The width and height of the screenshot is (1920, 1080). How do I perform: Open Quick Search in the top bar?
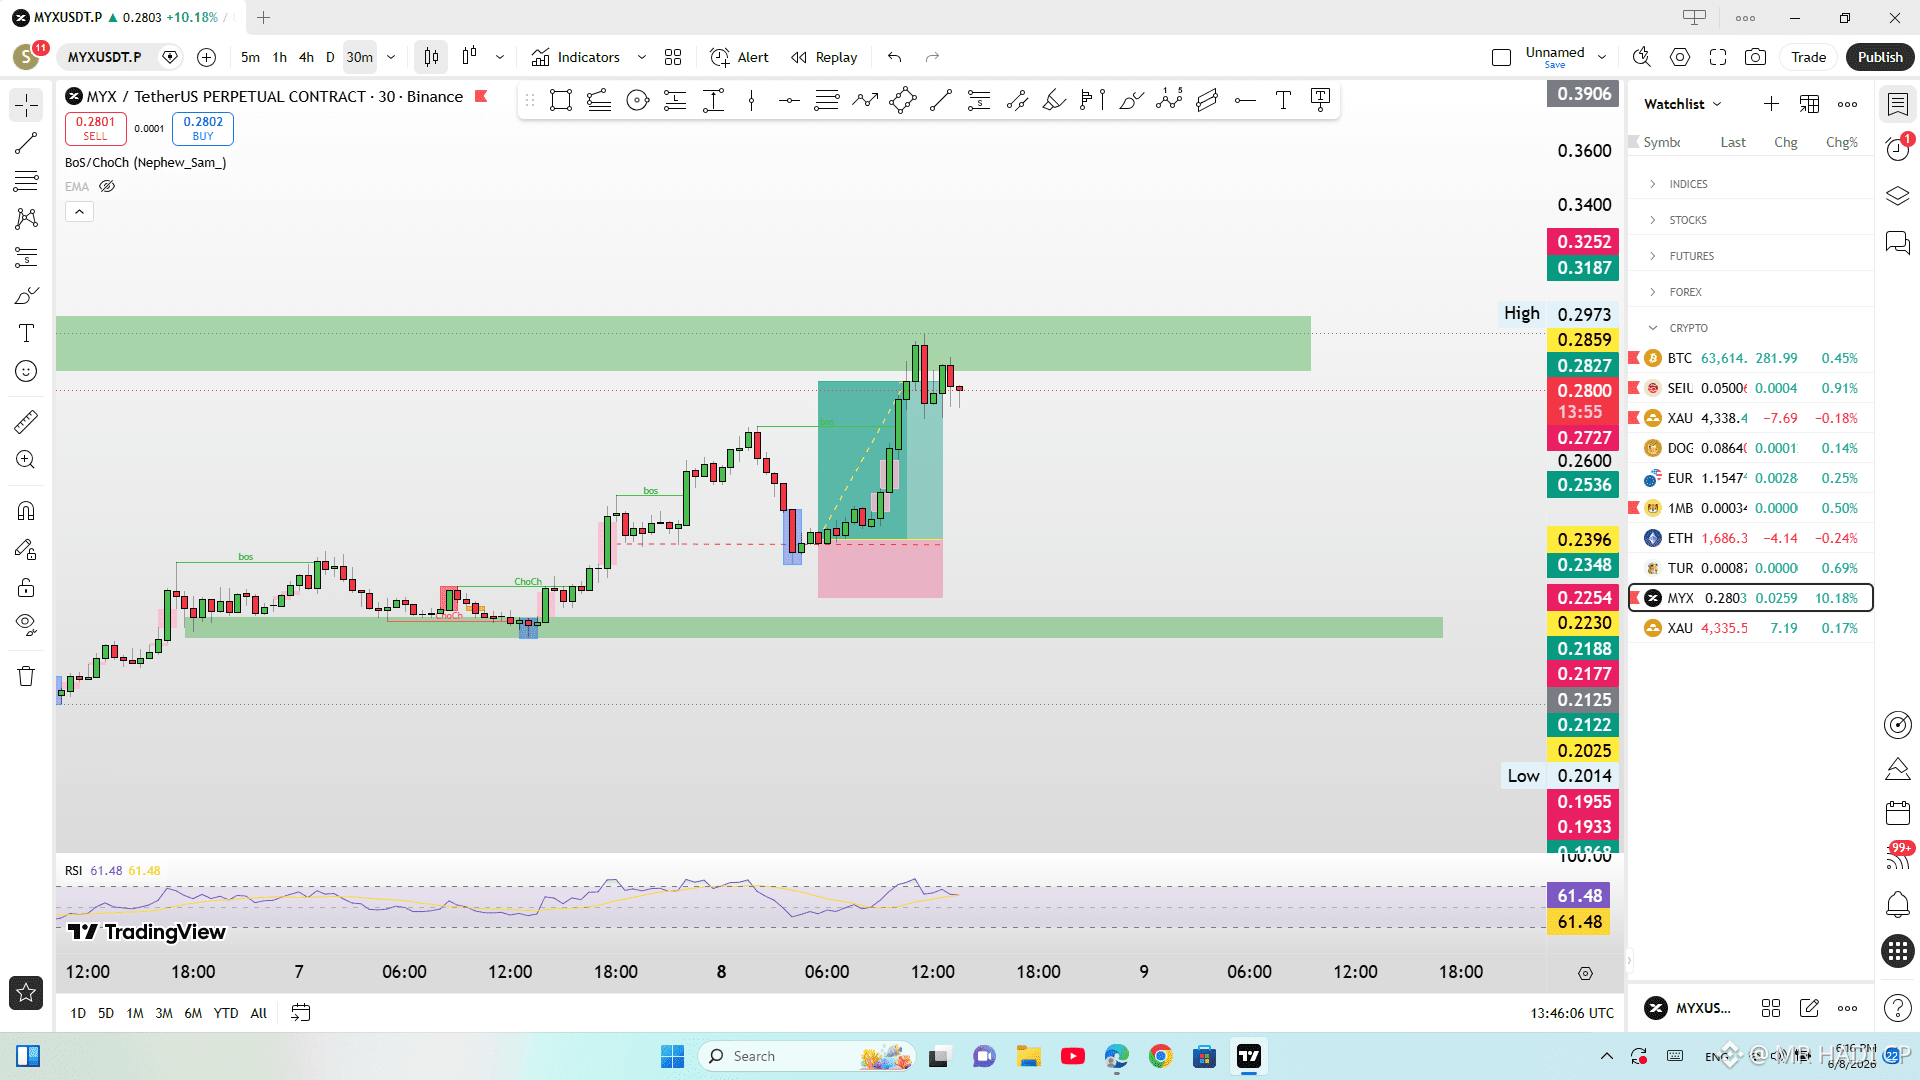click(1641, 57)
